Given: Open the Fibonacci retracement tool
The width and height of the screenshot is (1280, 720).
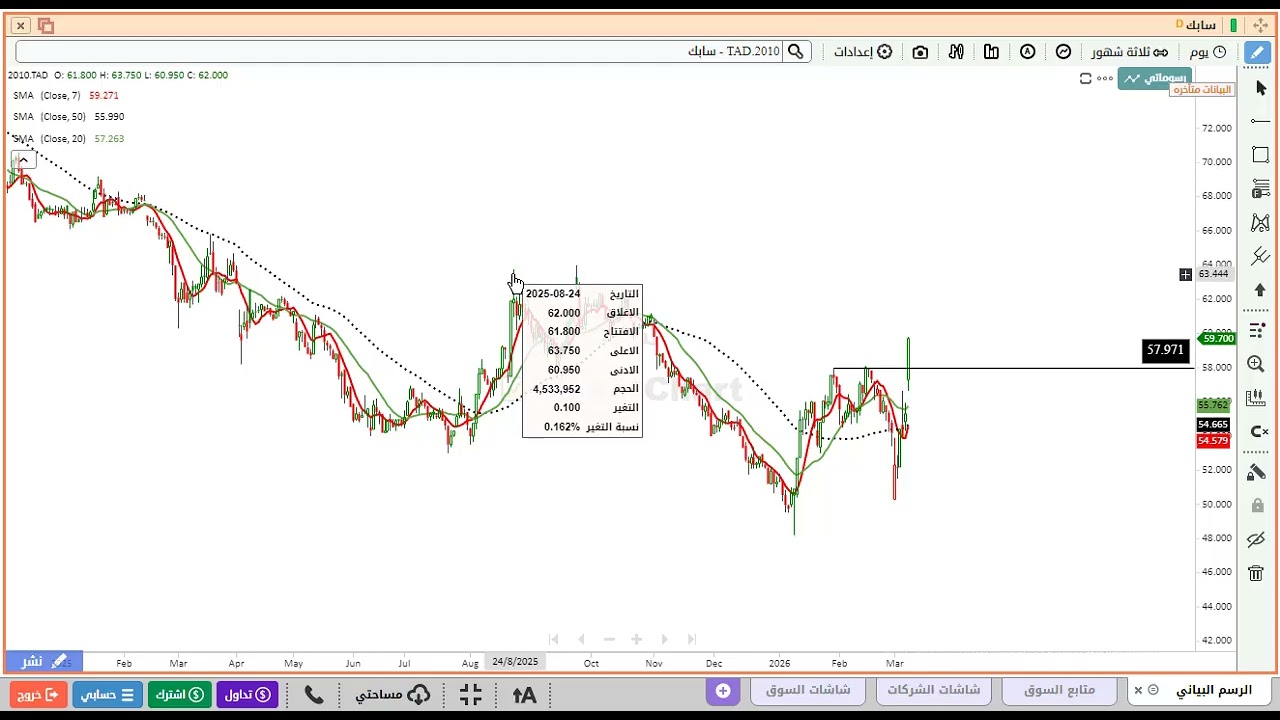Looking at the screenshot, I should (1260, 189).
